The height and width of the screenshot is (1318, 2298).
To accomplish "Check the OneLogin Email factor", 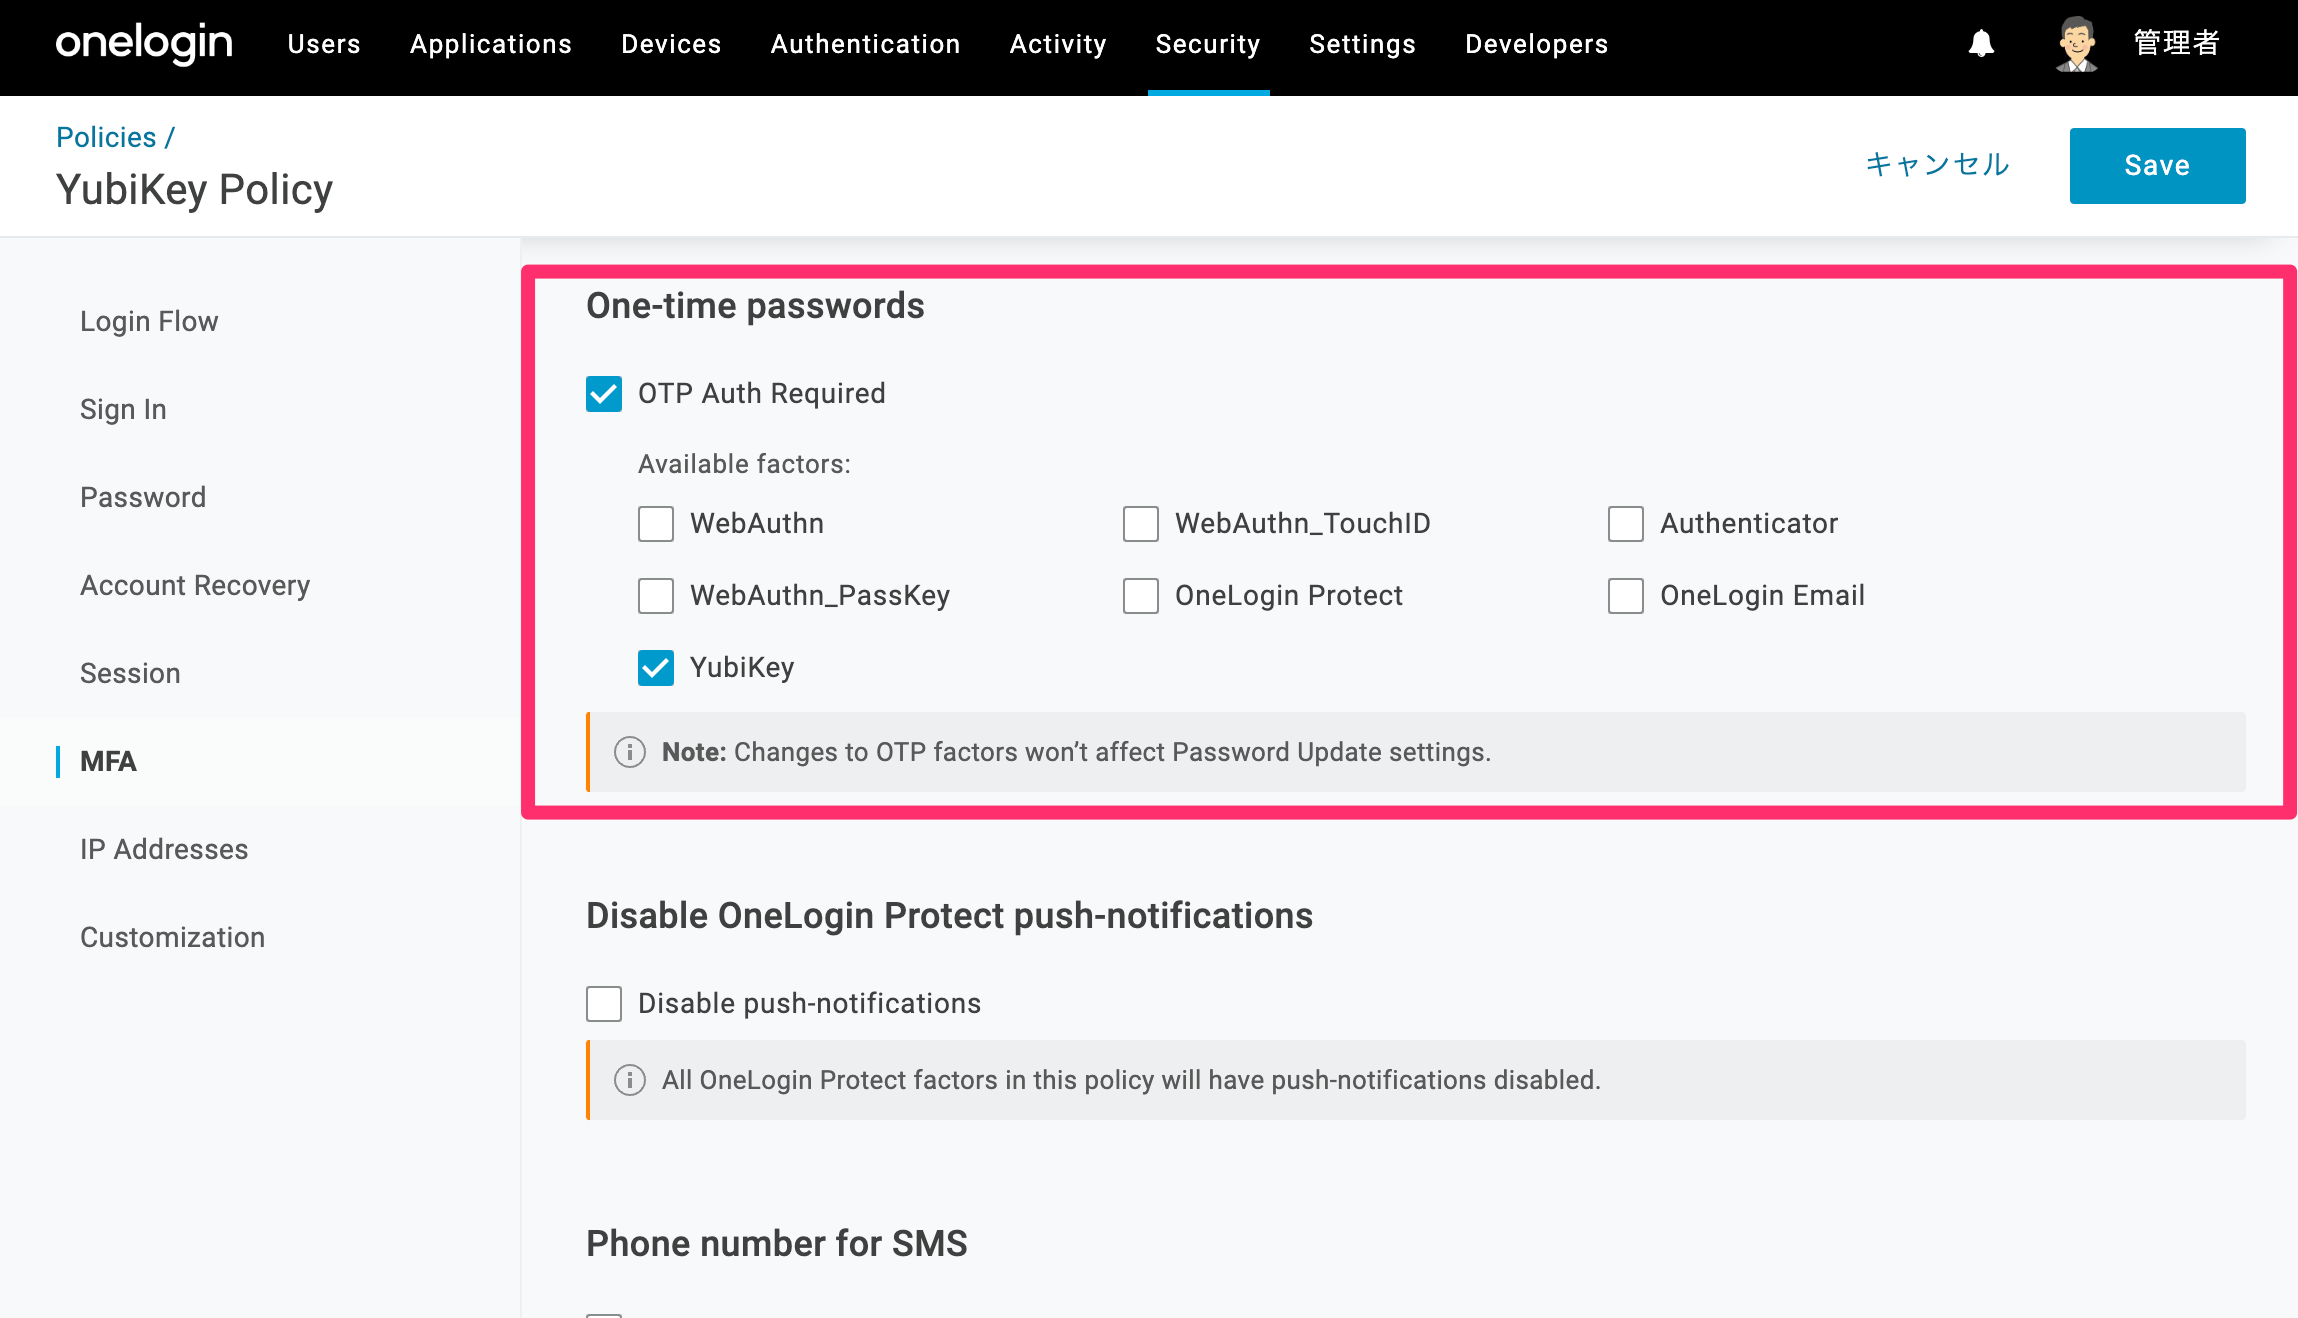I will coord(1626,596).
